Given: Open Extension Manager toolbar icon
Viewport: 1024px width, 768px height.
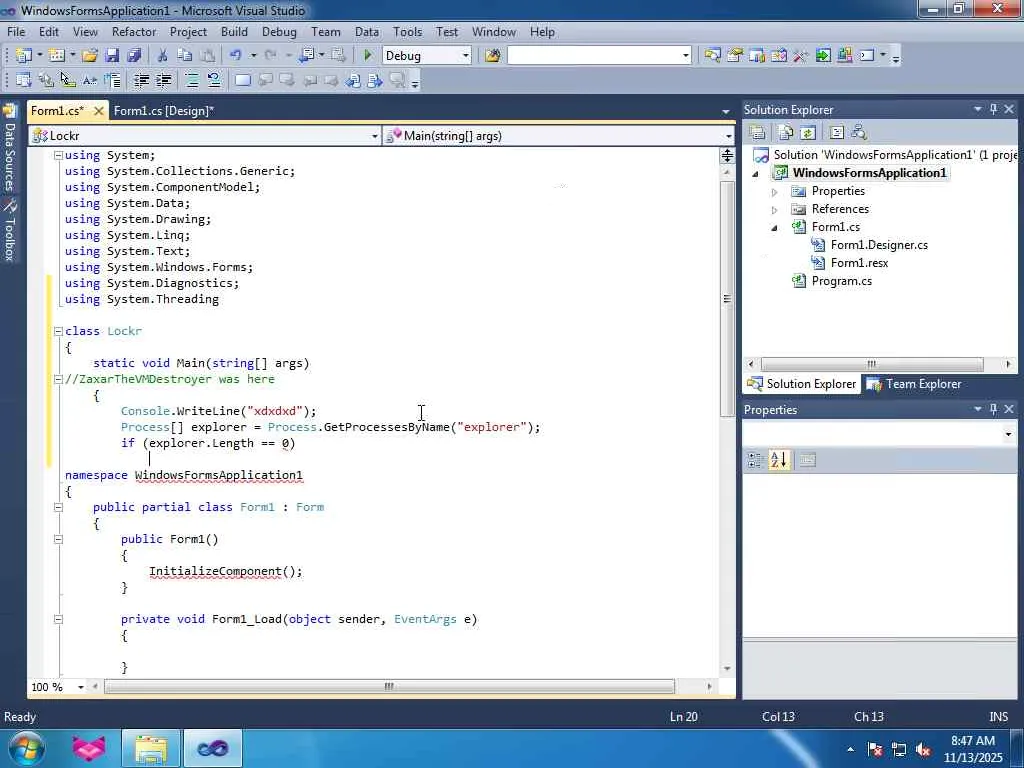Looking at the screenshot, I should (x=845, y=56).
